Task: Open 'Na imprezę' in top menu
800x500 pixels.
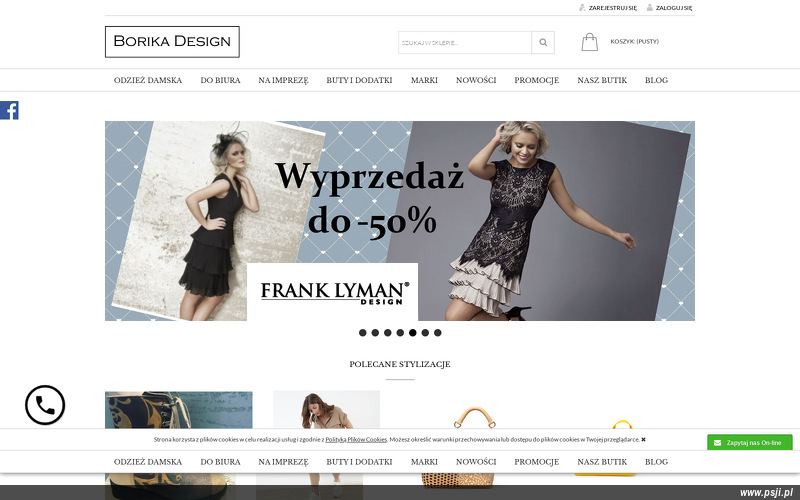Action: point(283,80)
